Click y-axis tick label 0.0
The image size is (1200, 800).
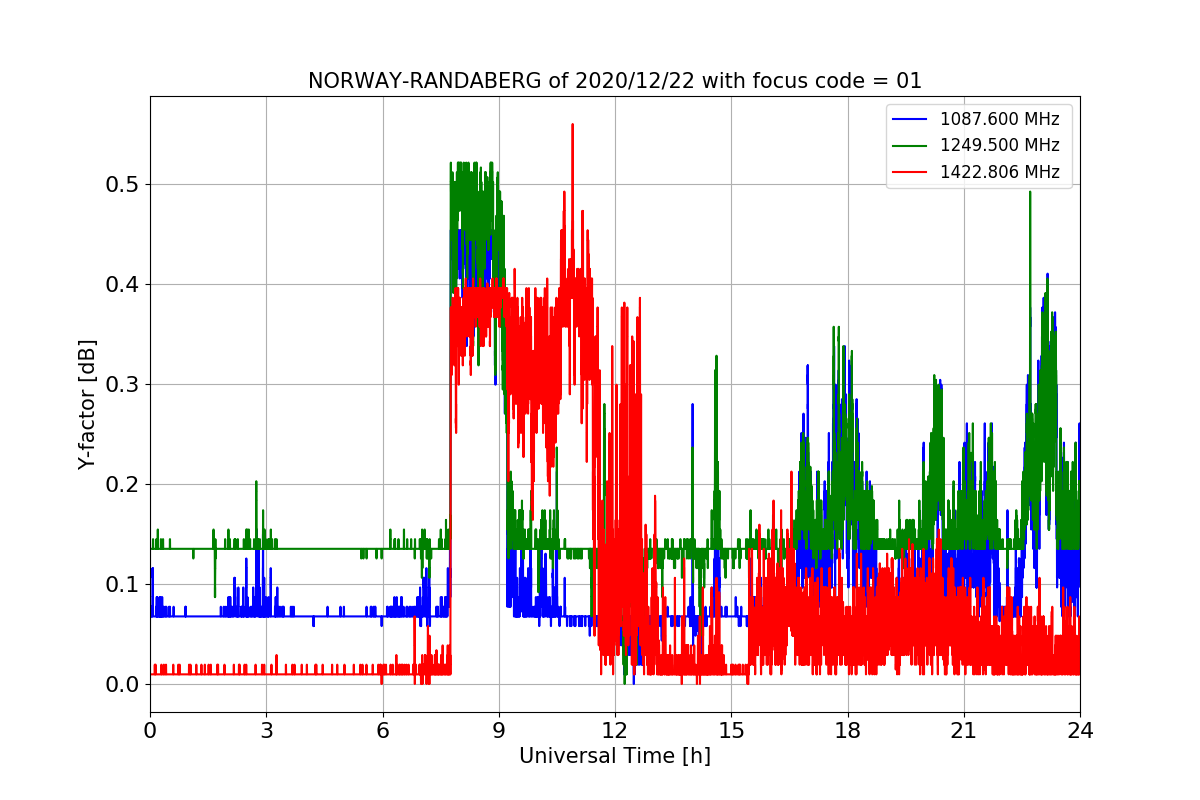click(x=123, y=684)
